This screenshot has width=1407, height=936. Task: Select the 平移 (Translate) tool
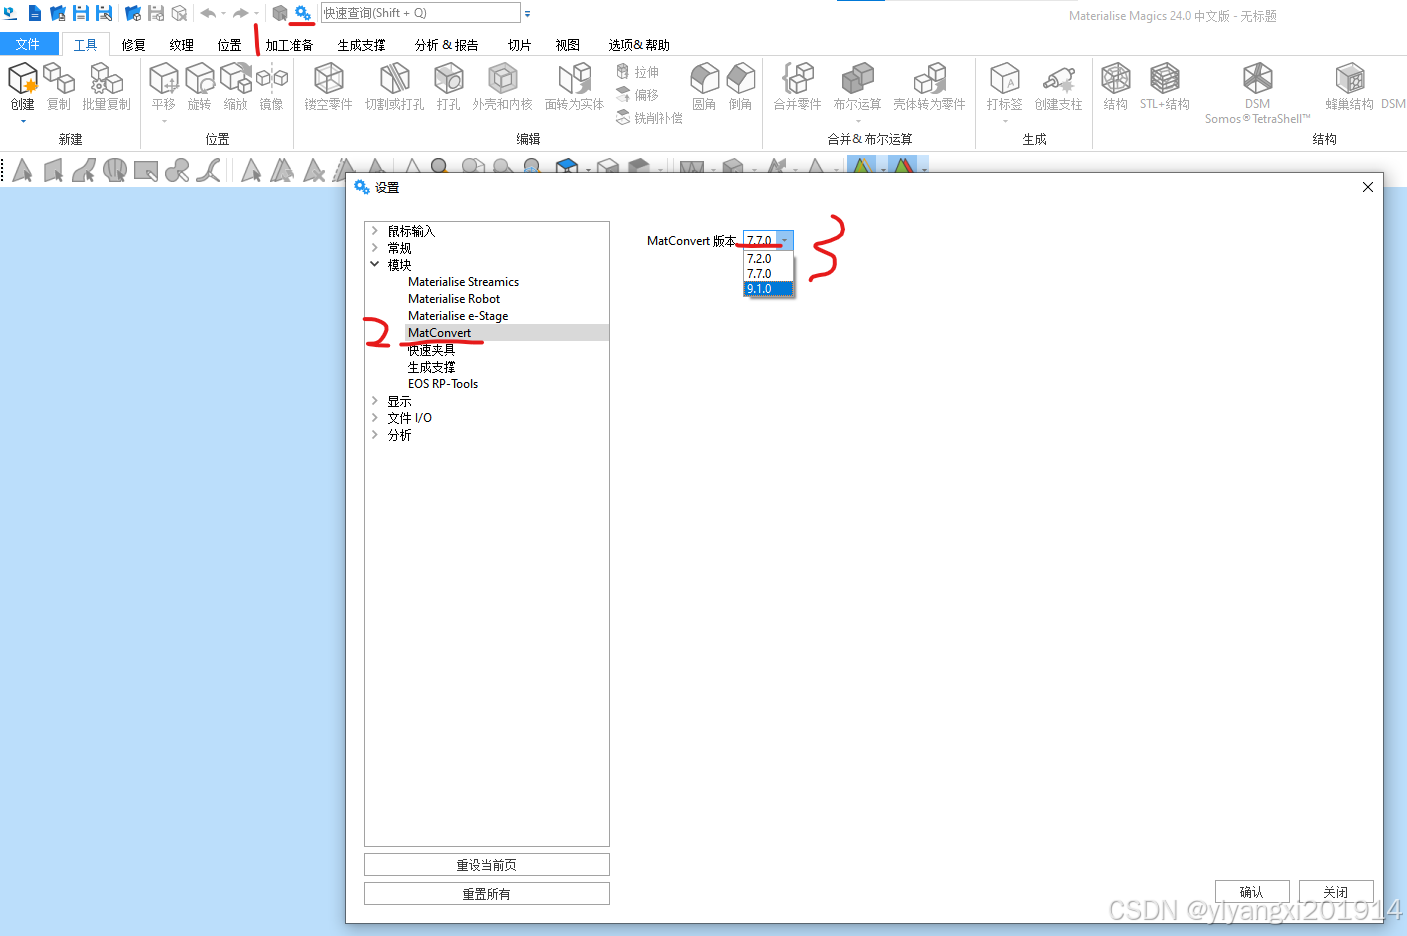[164, 79]
